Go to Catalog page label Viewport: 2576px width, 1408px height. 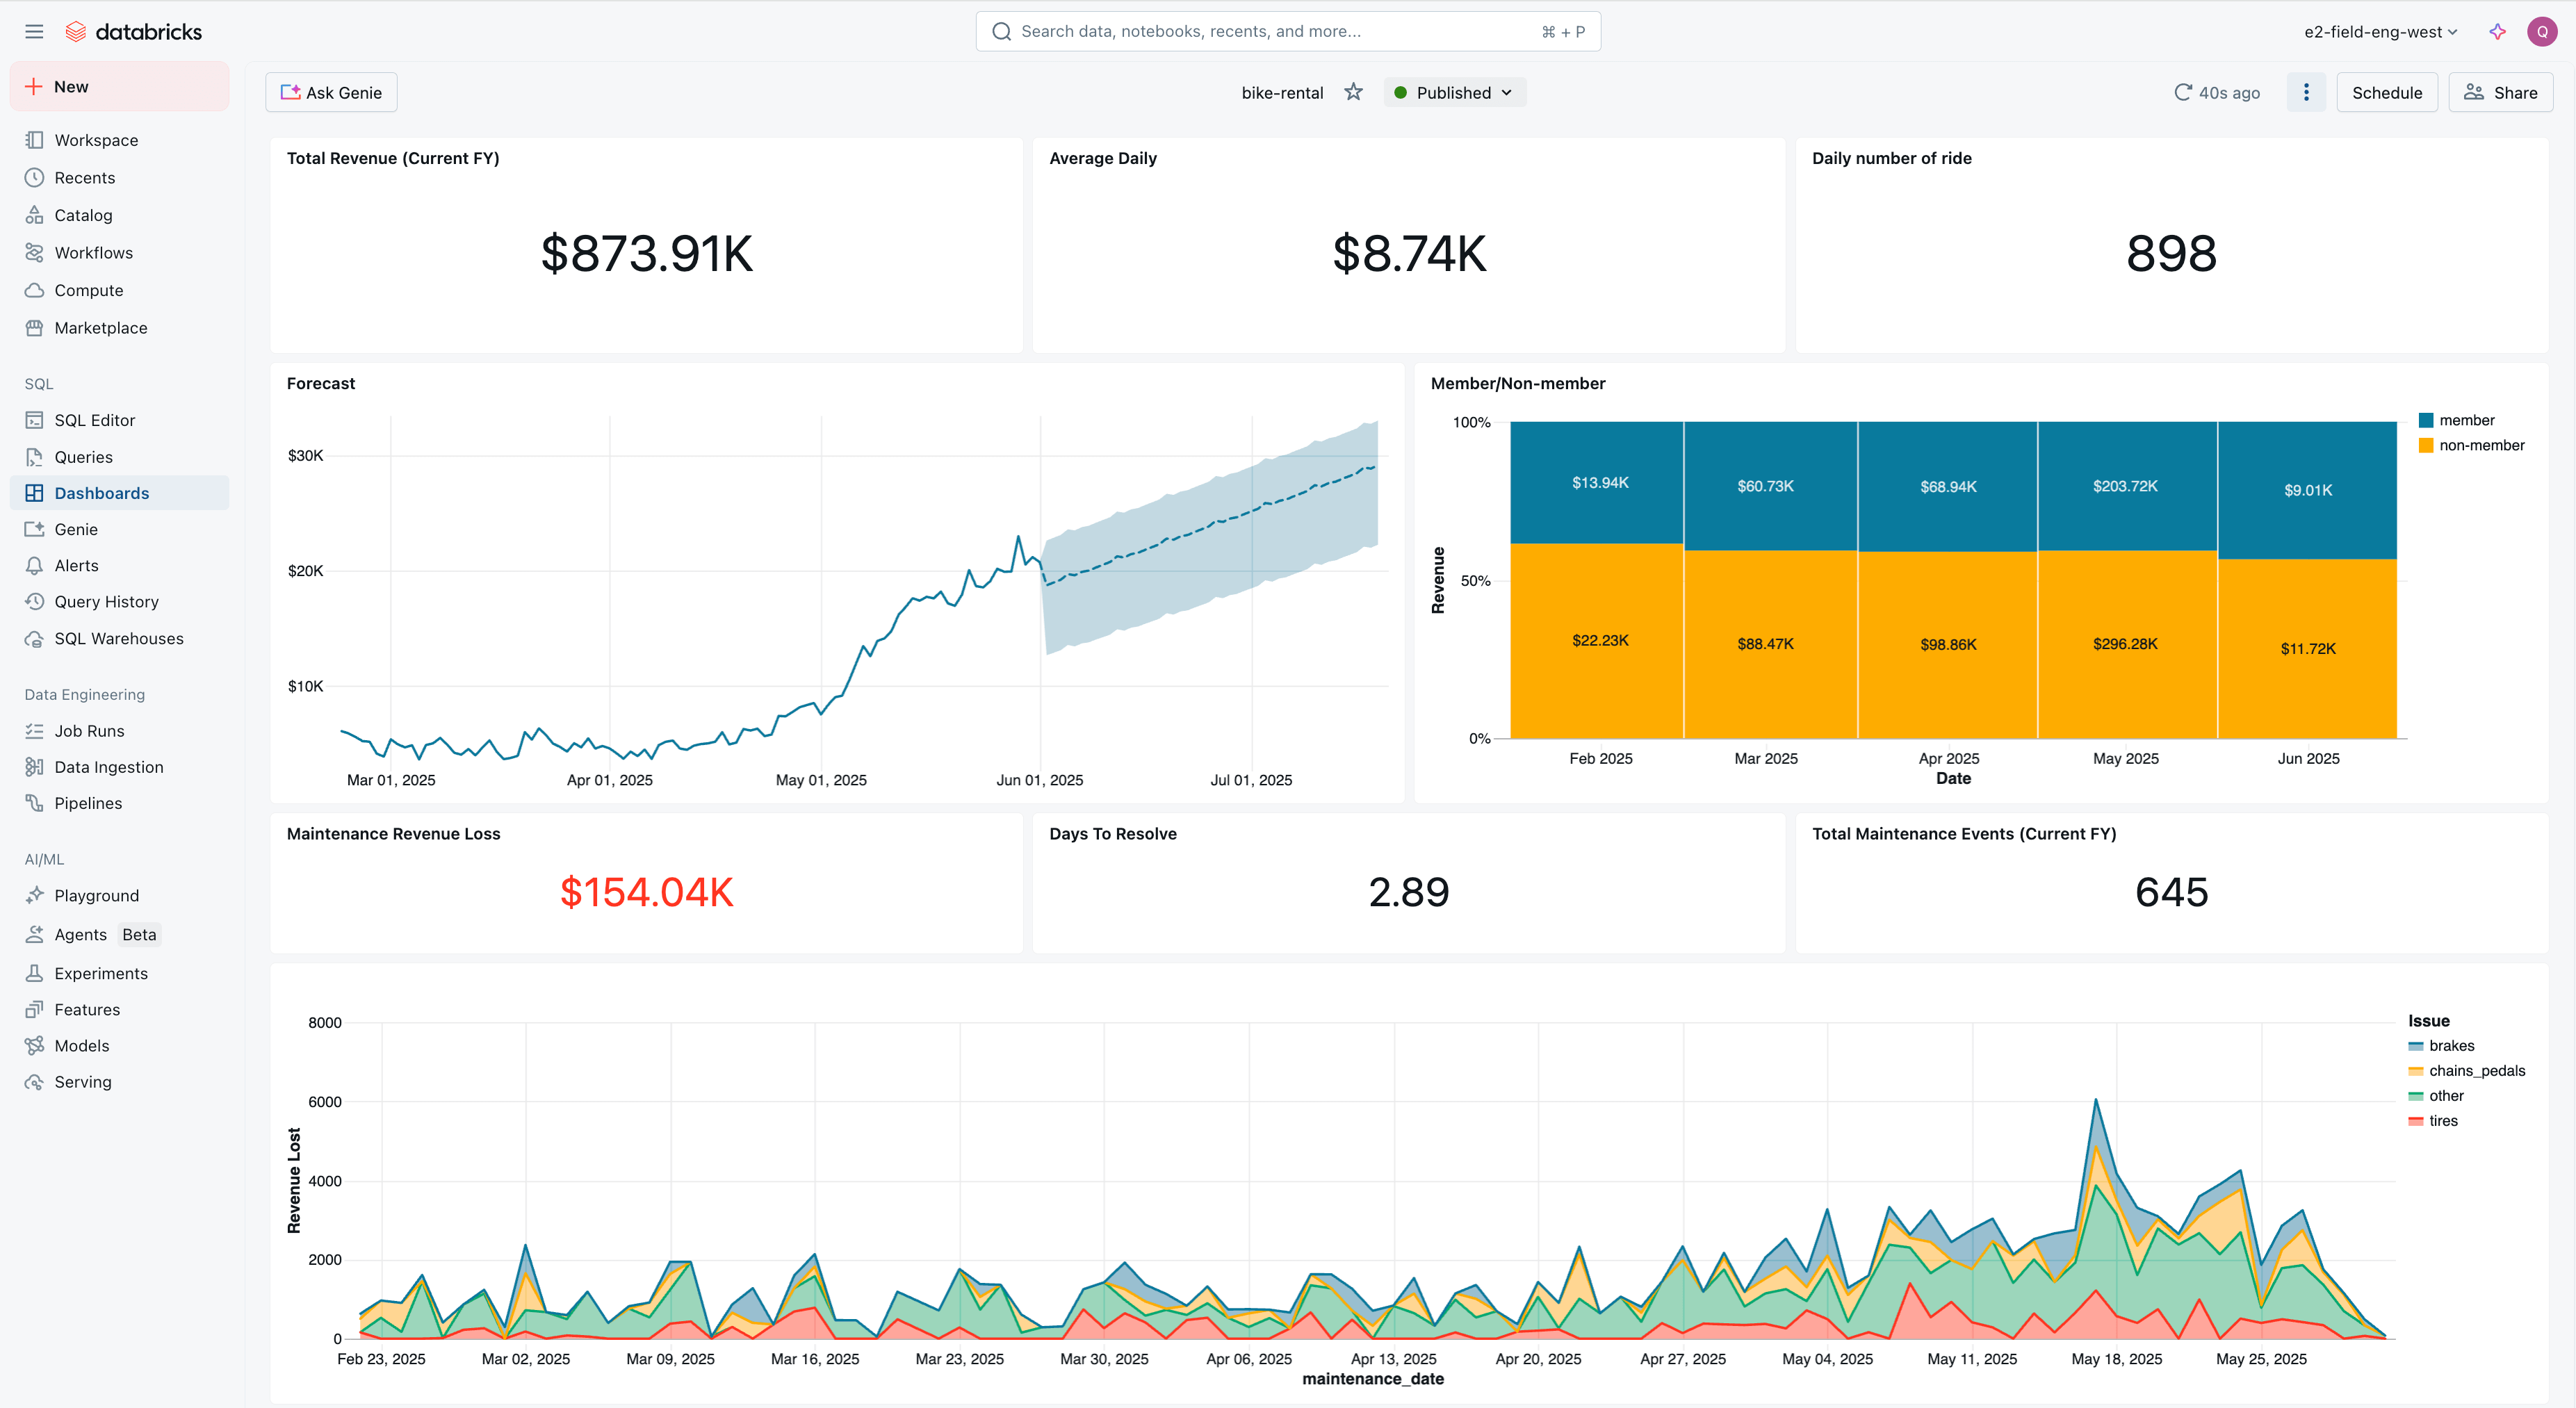(83, 215)
